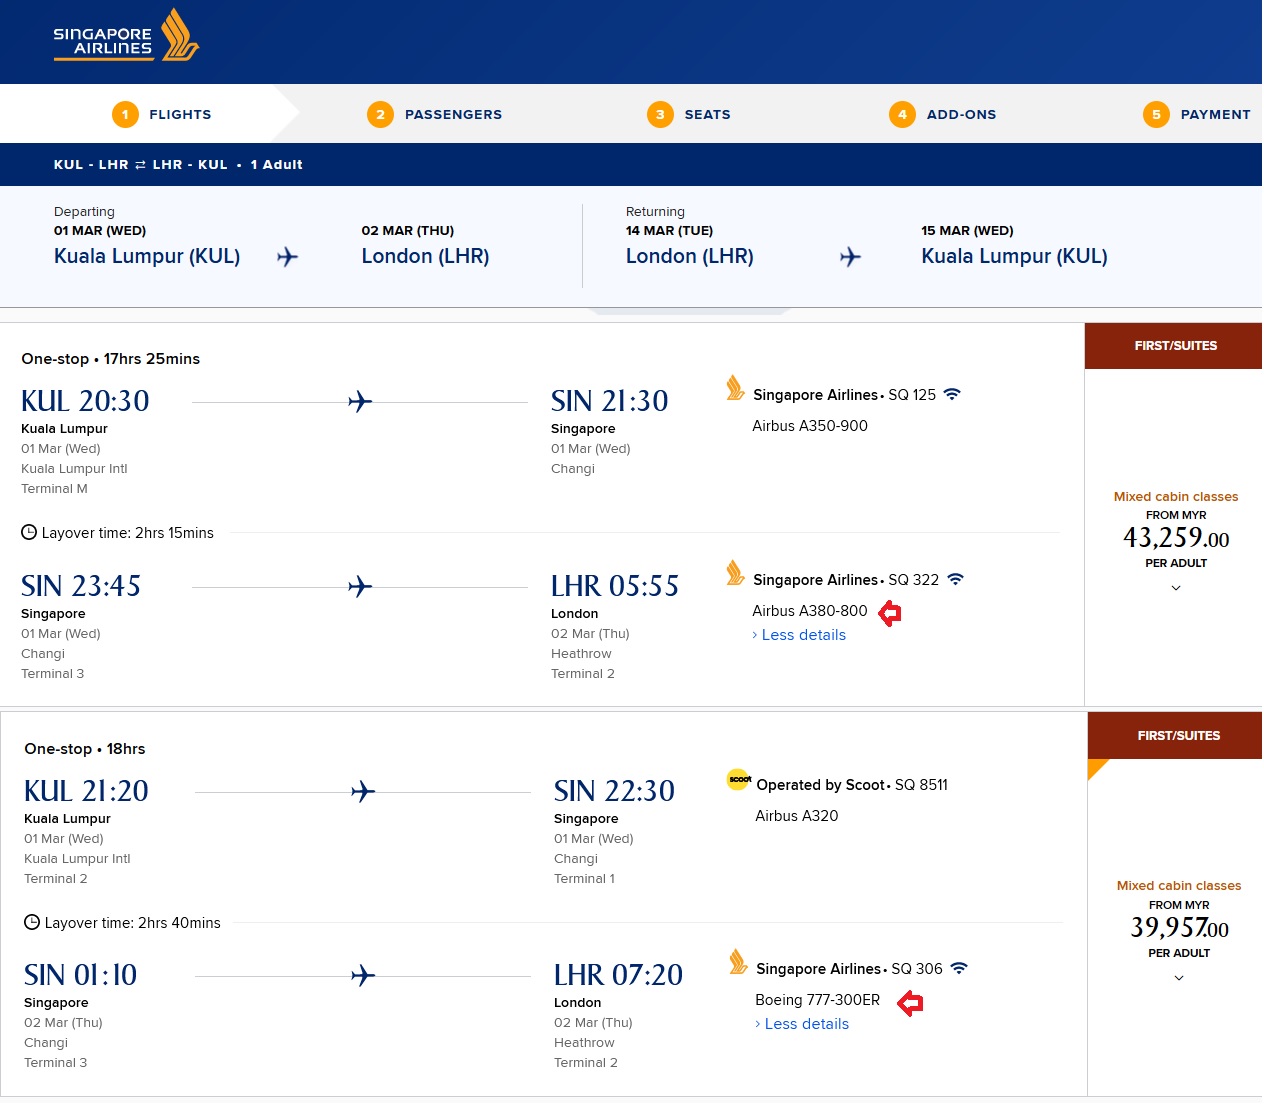
Task: Click the departing flight airplane icon
Action: pos(288,257)
